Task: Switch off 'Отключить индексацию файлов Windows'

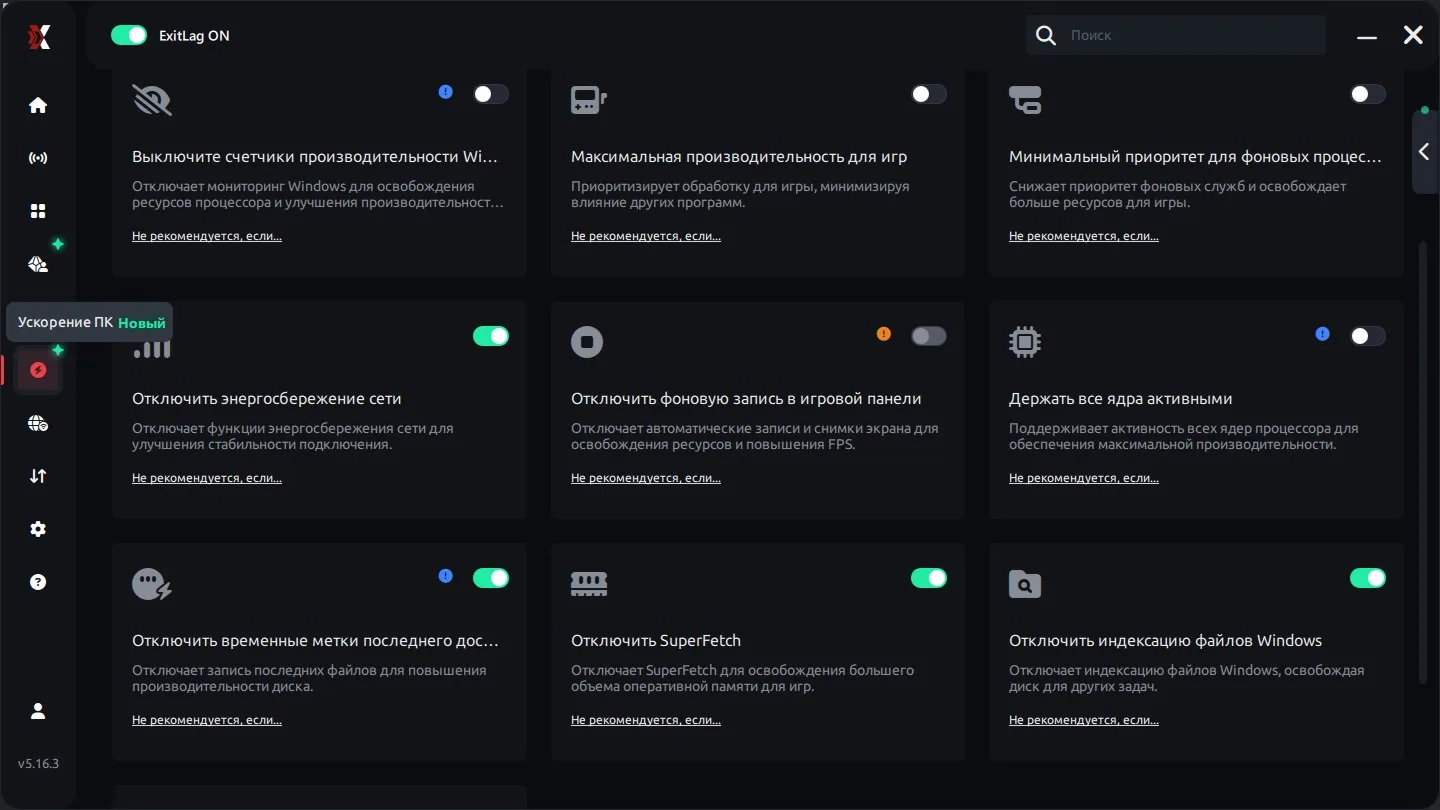Action: [1368, 578]
